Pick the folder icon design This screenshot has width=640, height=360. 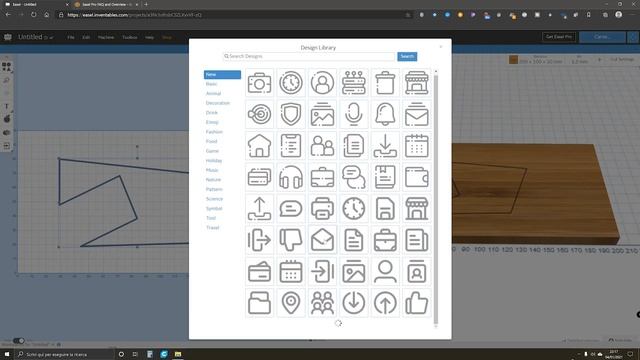coord(259,303)
